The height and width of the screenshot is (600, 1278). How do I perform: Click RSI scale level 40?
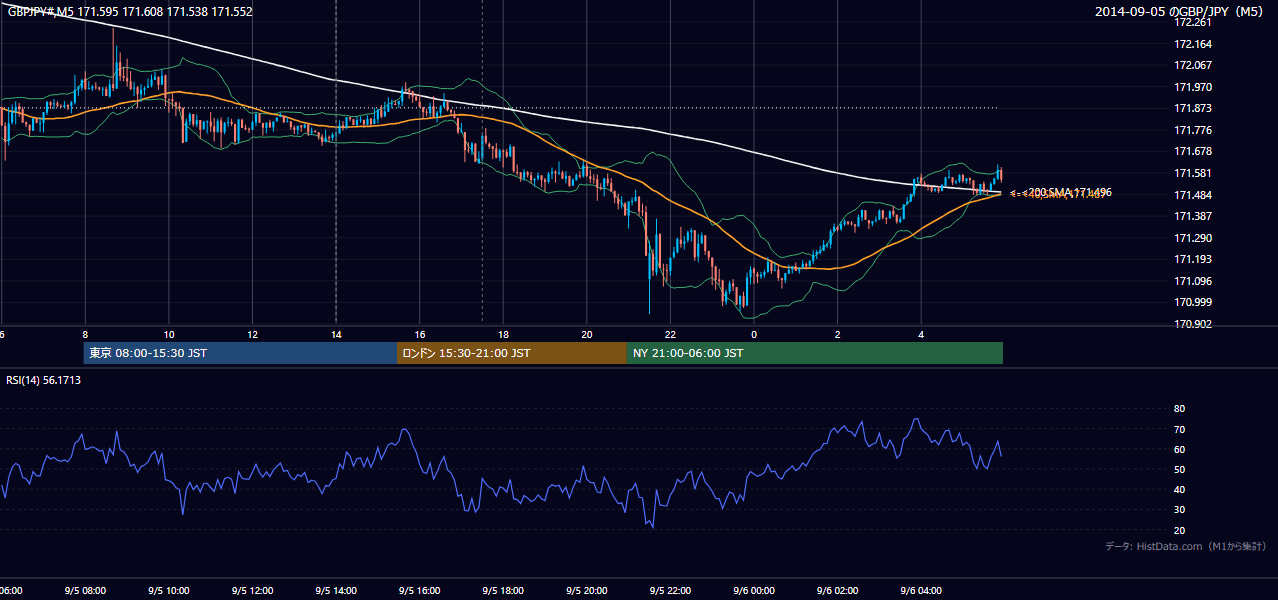click(x=1180, y=489)
